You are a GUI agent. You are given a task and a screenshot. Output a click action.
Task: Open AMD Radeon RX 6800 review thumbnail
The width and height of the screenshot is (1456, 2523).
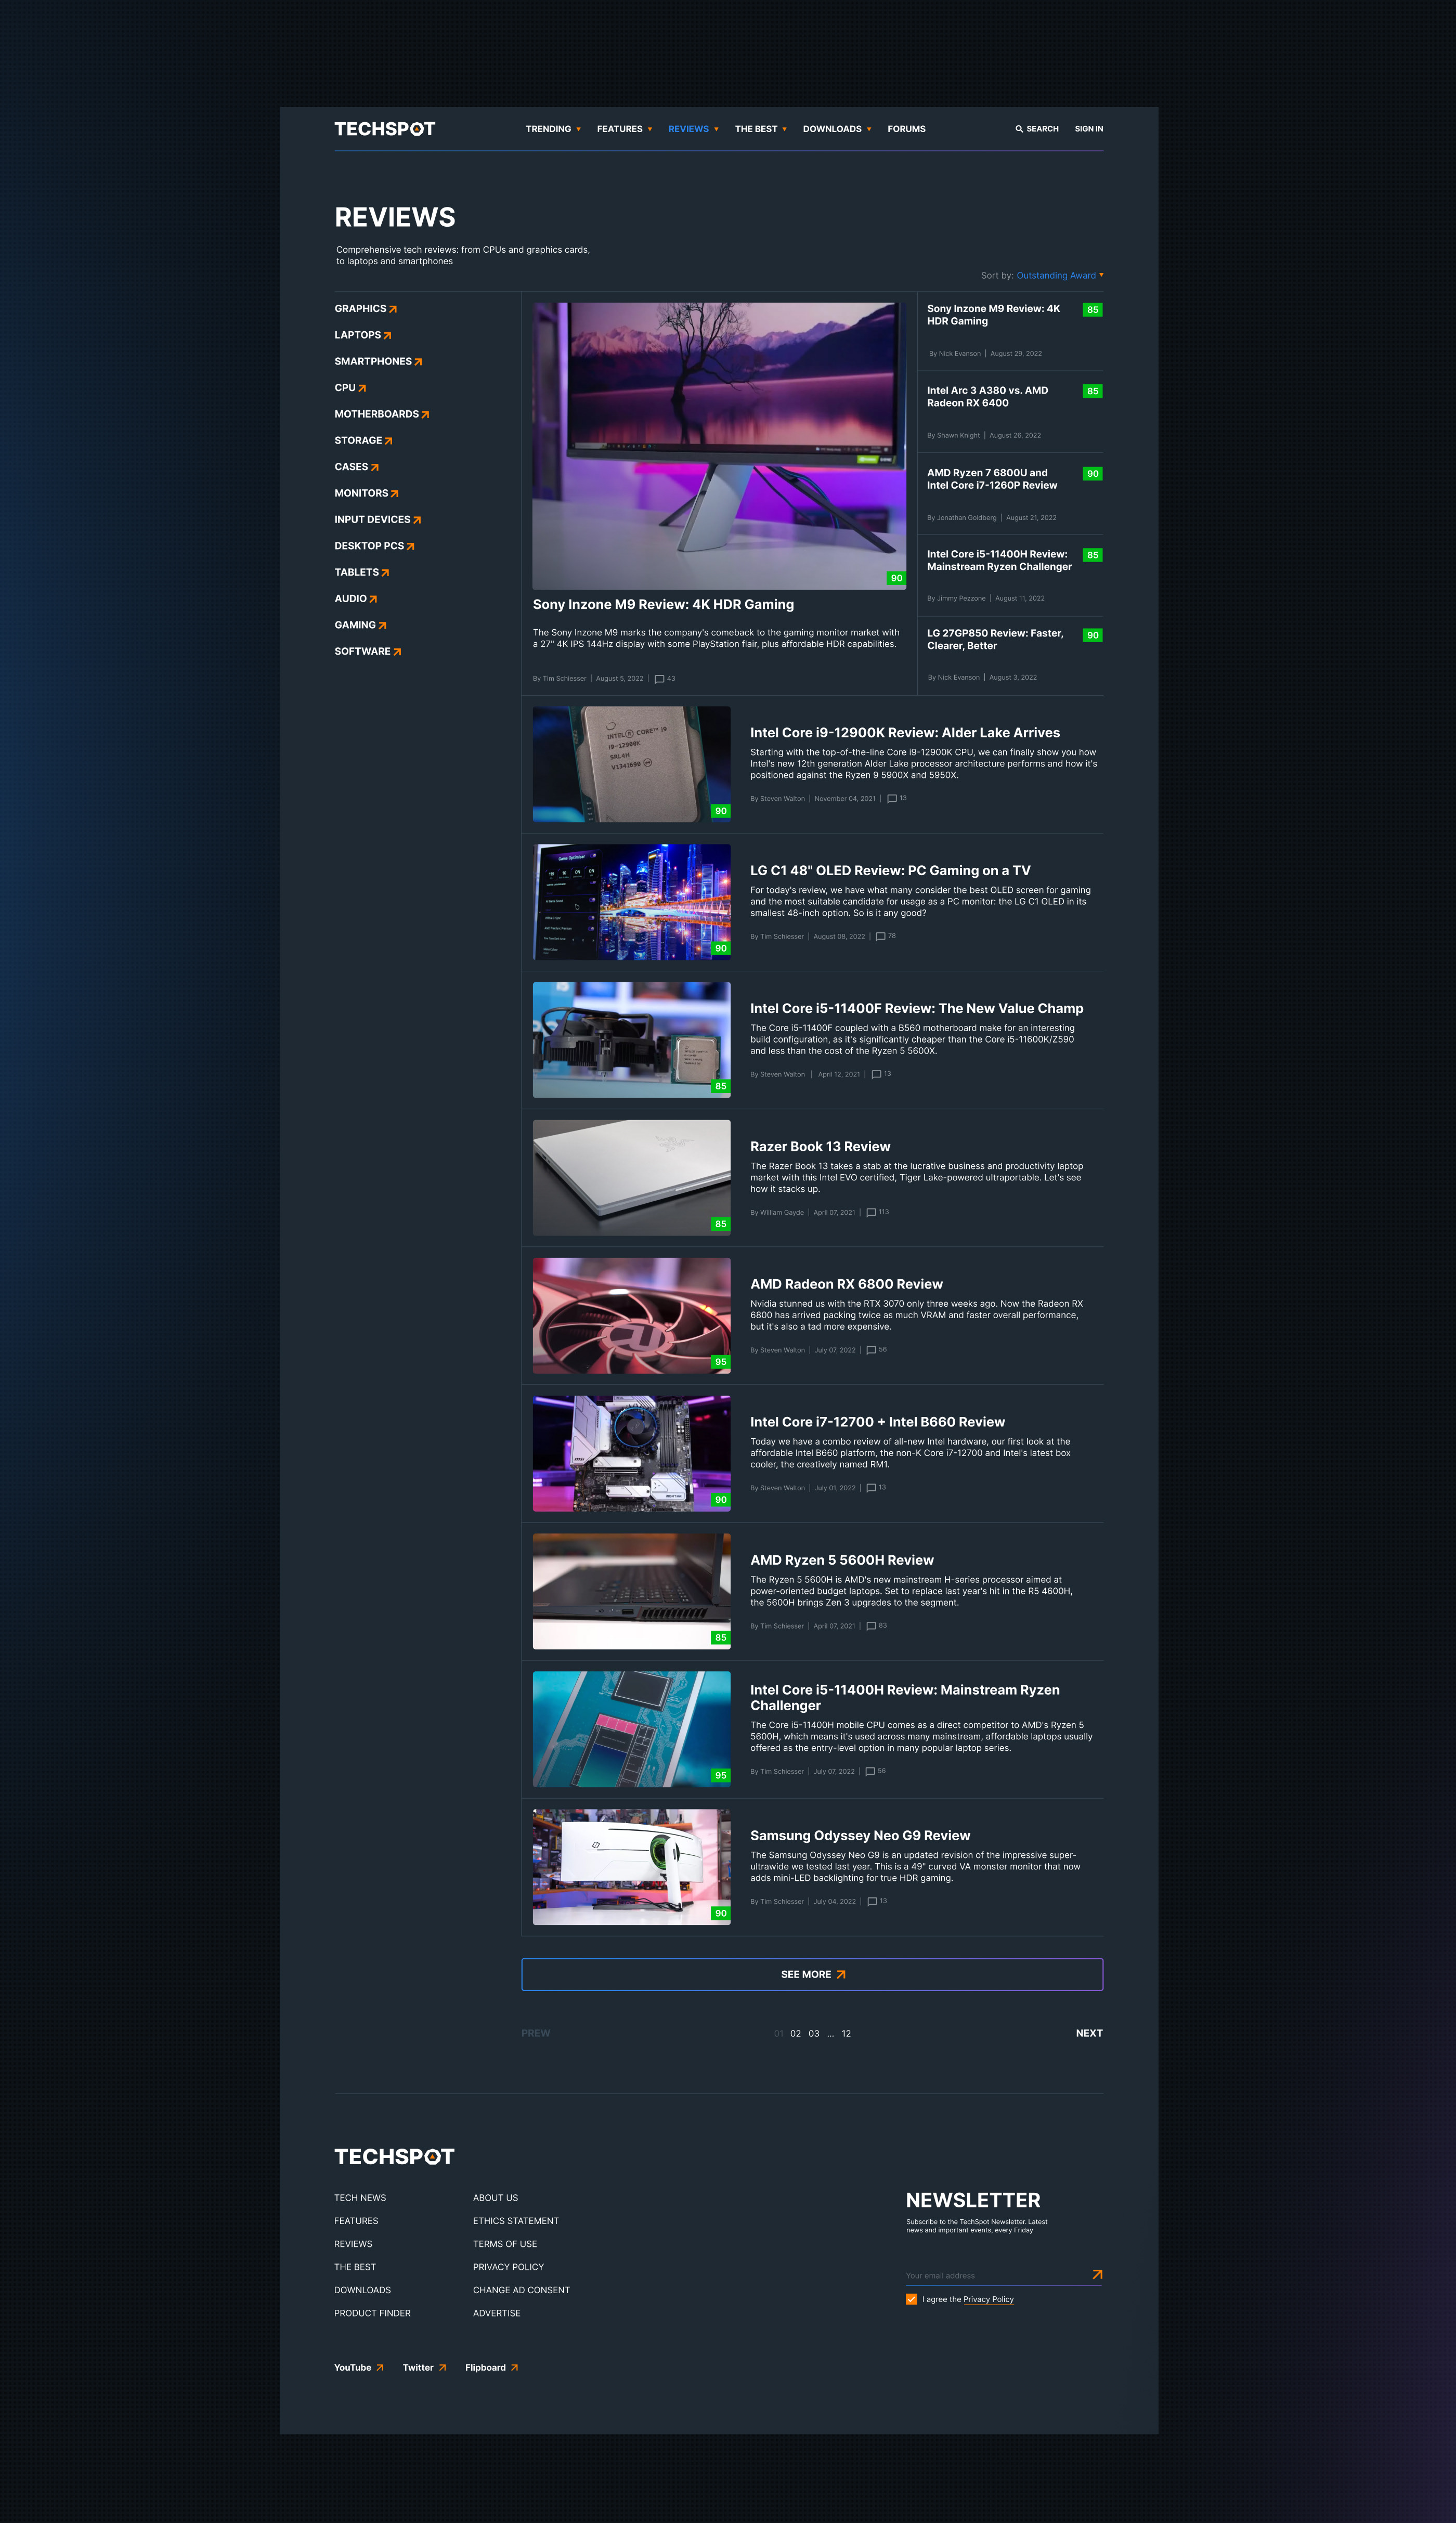(631, 1315)
